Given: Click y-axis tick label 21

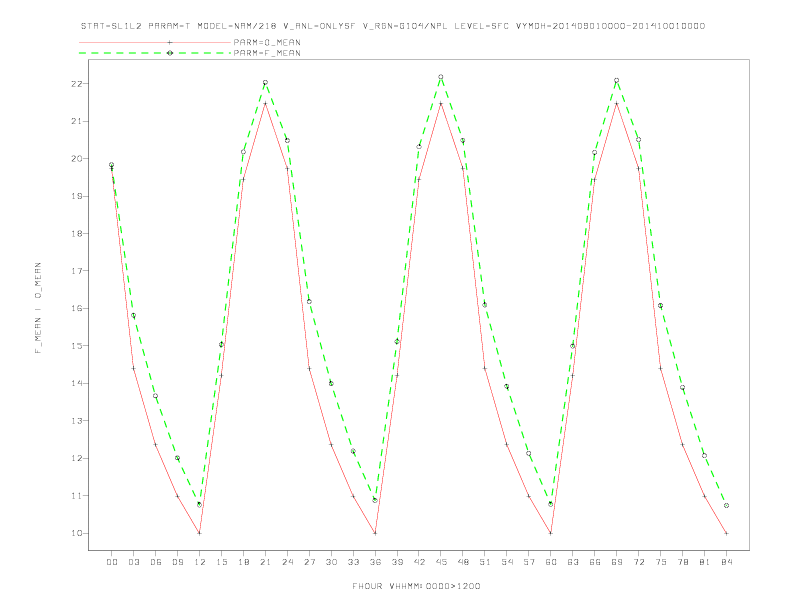Looking at the screenshot, I should [76, 121].
